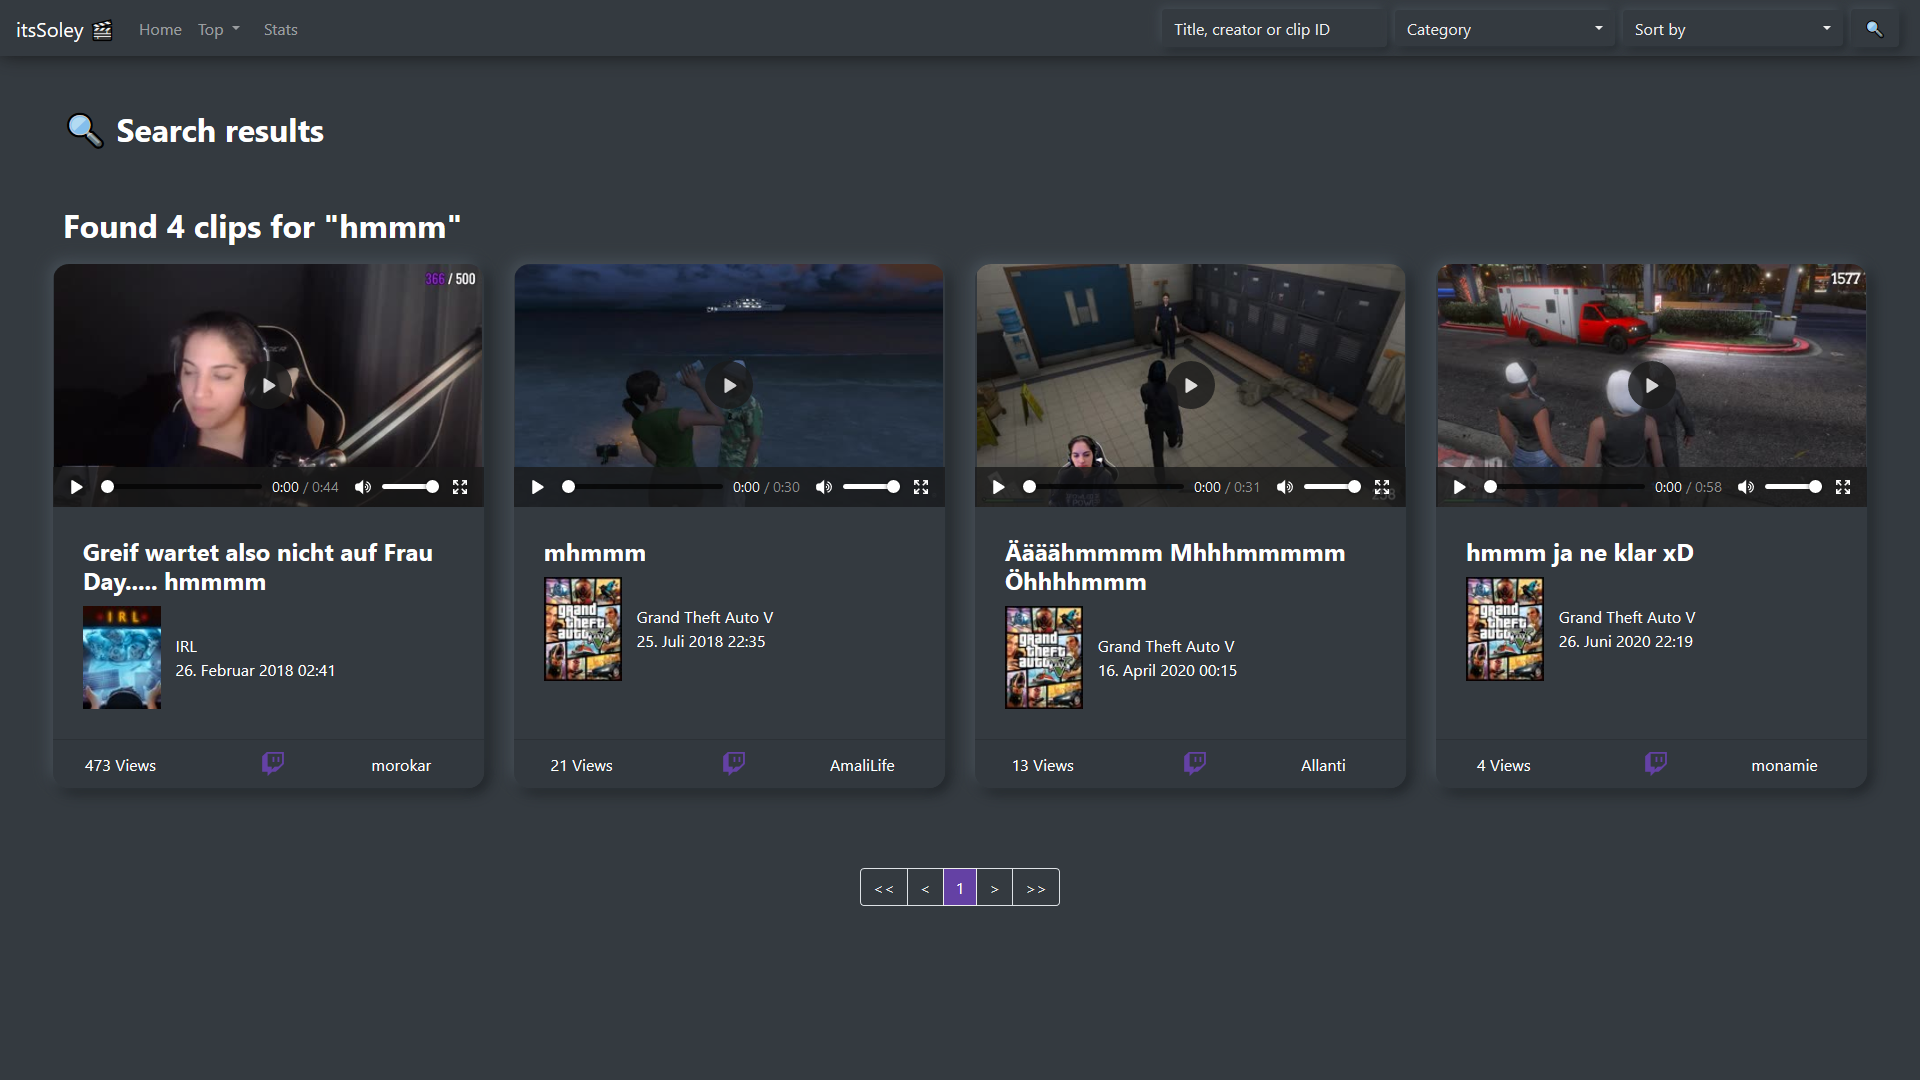Image resolution: width=1920 pixels, height=1080 pixels.
Task: Open the Stats page
Action: tap(280, 29)
